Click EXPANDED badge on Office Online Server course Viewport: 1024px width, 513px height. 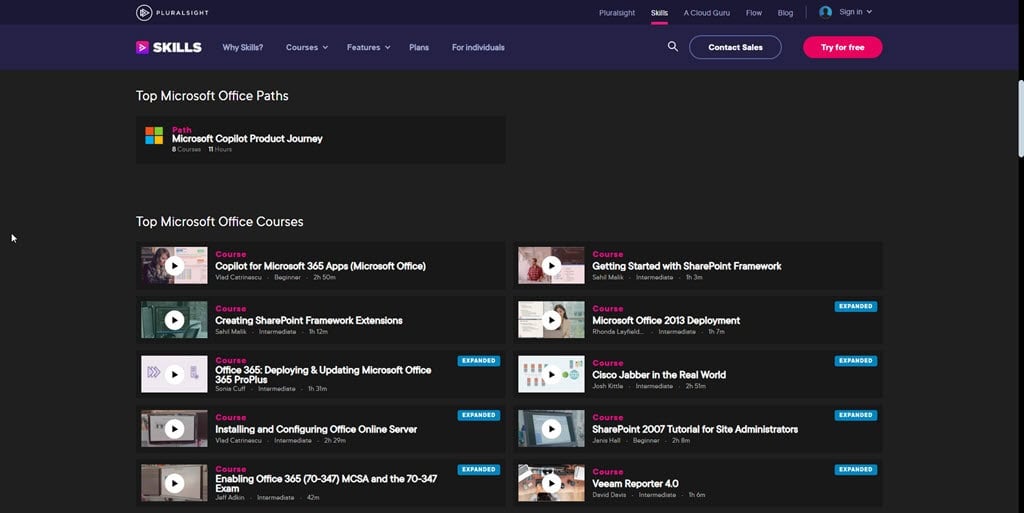[479, 415]
